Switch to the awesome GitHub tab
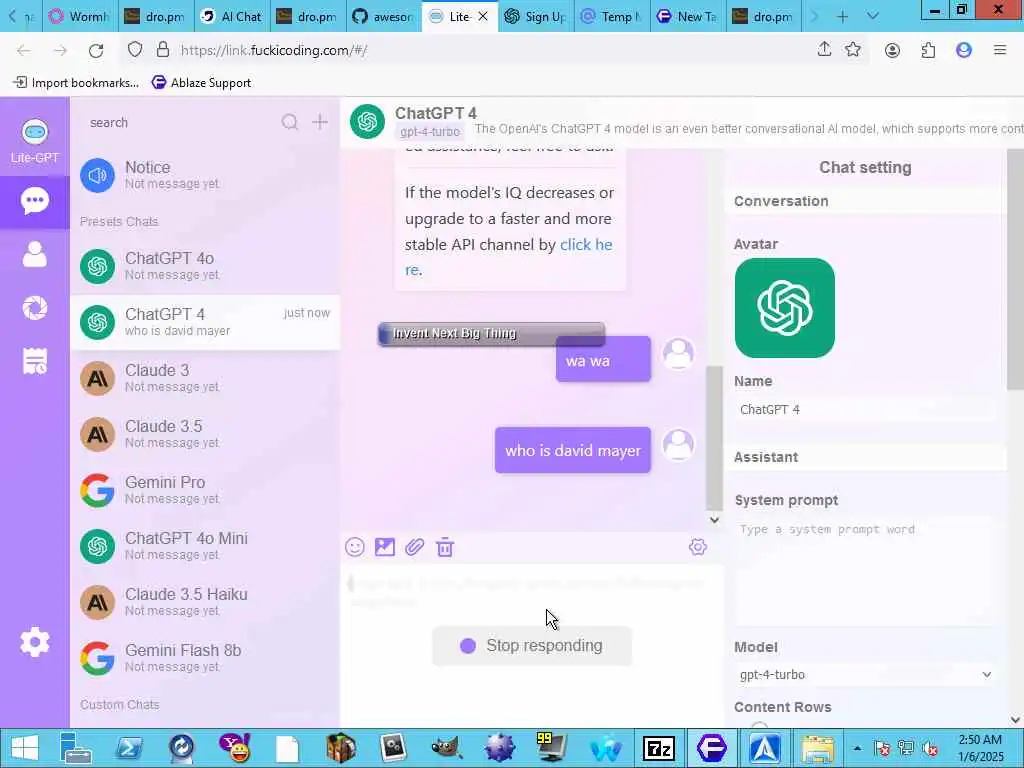The width and height of the screenshot is (1024, 768). [x=383, y=16]
